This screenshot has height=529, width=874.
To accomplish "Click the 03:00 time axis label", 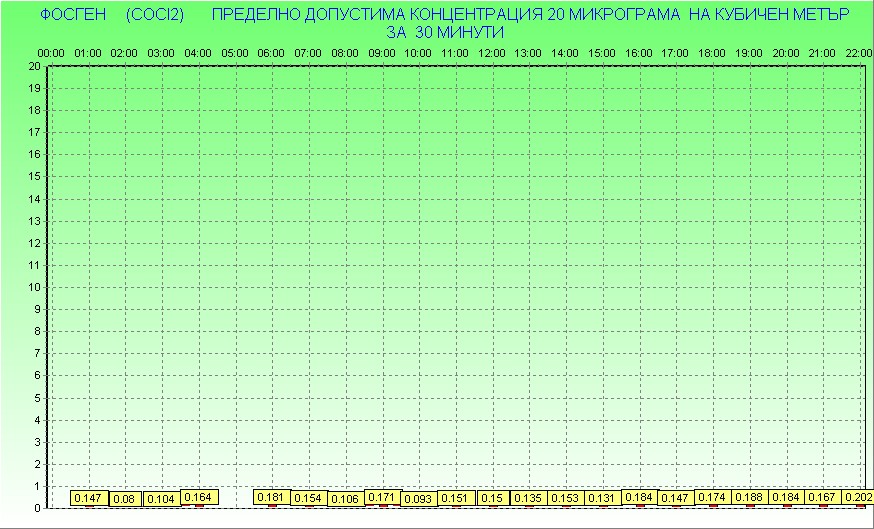I will pos(161,54).
